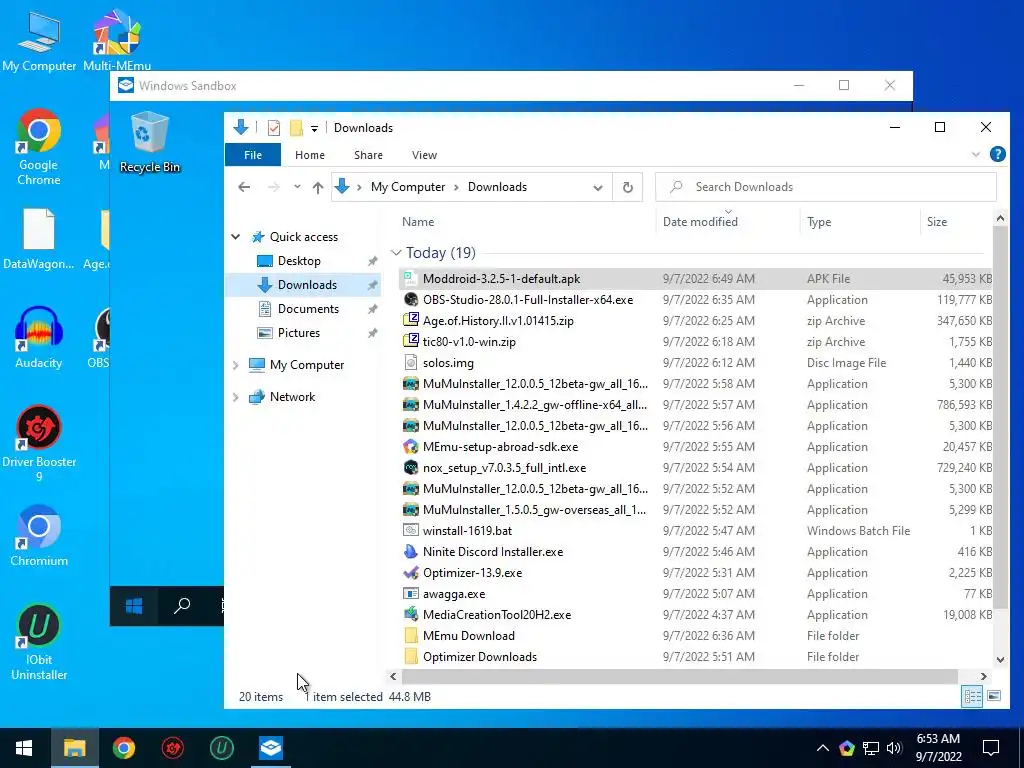
Task: Click search icon in Sandbox taskbar
Action: click(182, 606)
